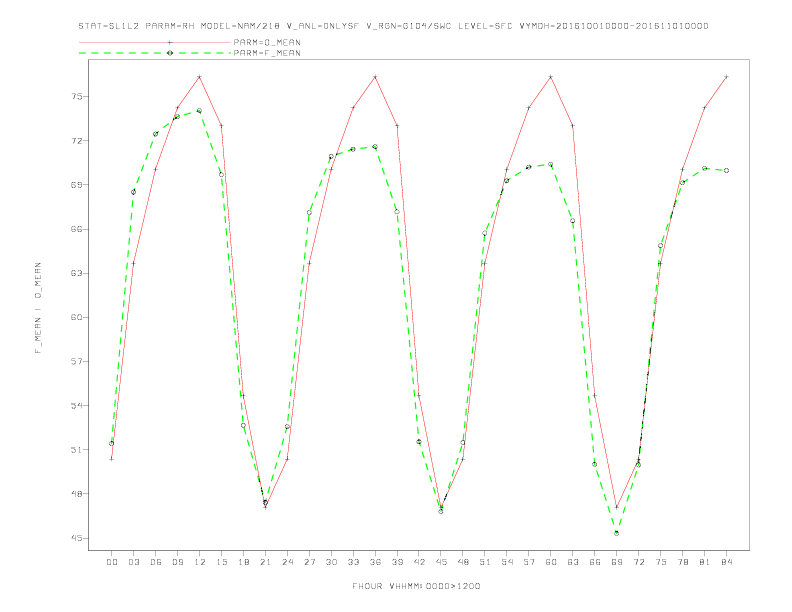
Task: Select y-axis tick label 54
Action: pyautogui.click(x=77, y=405)
